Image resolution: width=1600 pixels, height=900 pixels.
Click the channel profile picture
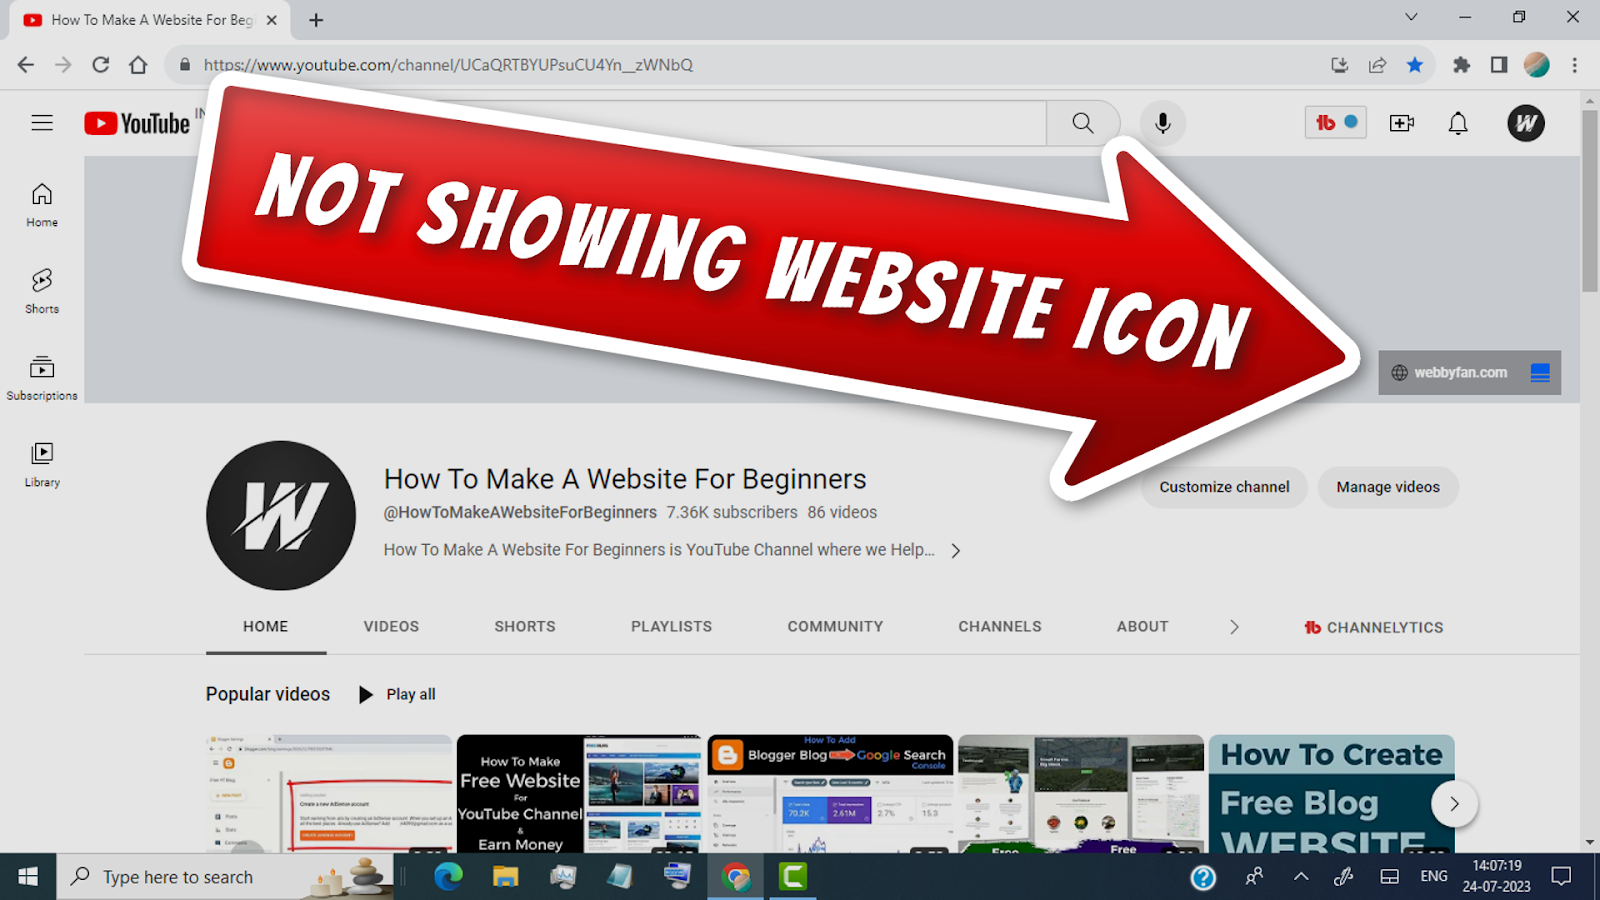click(x=281, y=515)
